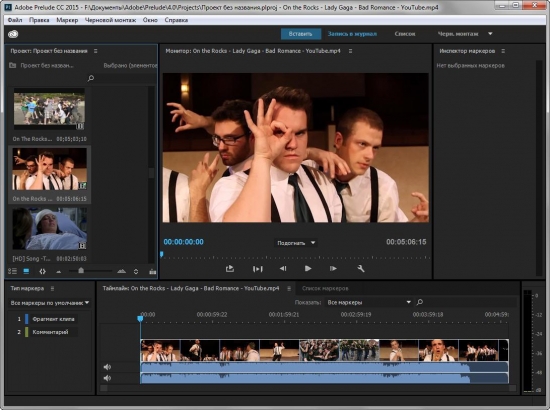Click the Вставить button

pyautogui.click(x=301, y=34)
